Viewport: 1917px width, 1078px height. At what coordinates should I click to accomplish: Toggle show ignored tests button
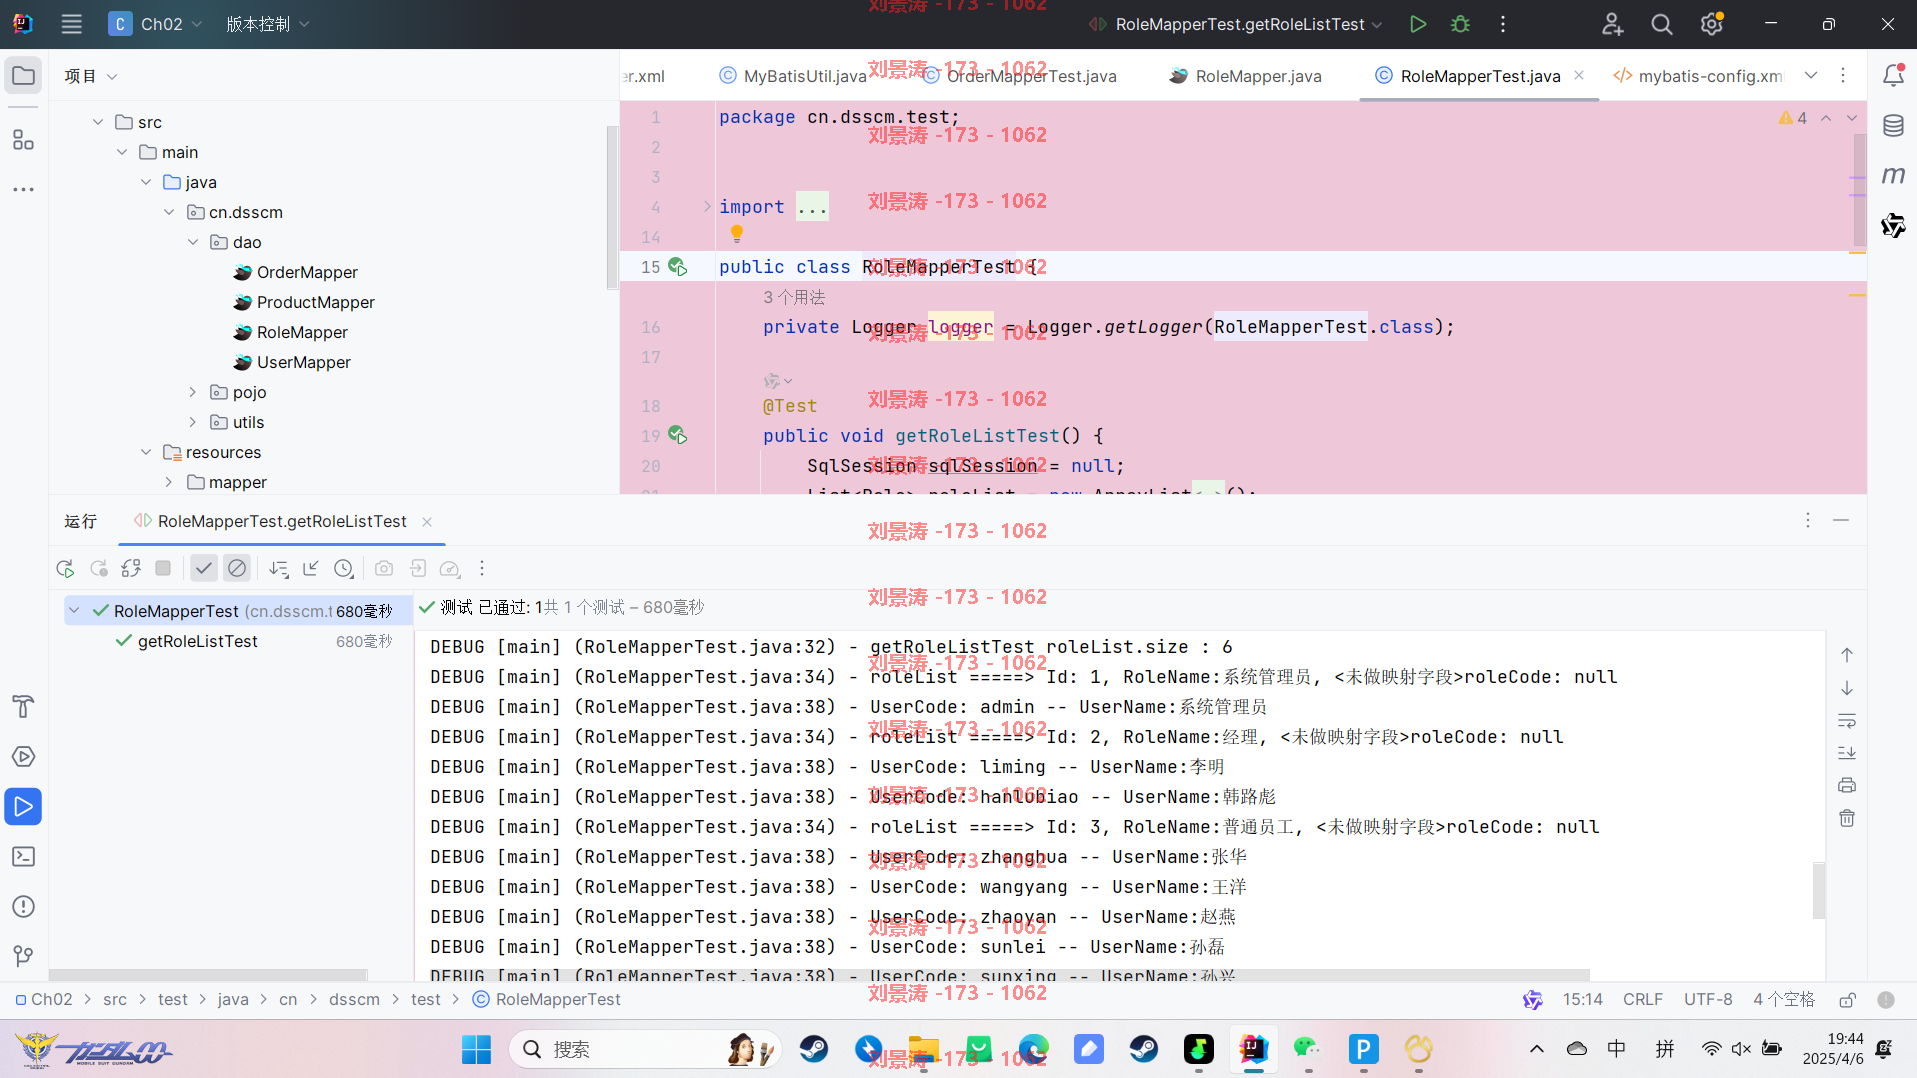click(x=237, y=569)
